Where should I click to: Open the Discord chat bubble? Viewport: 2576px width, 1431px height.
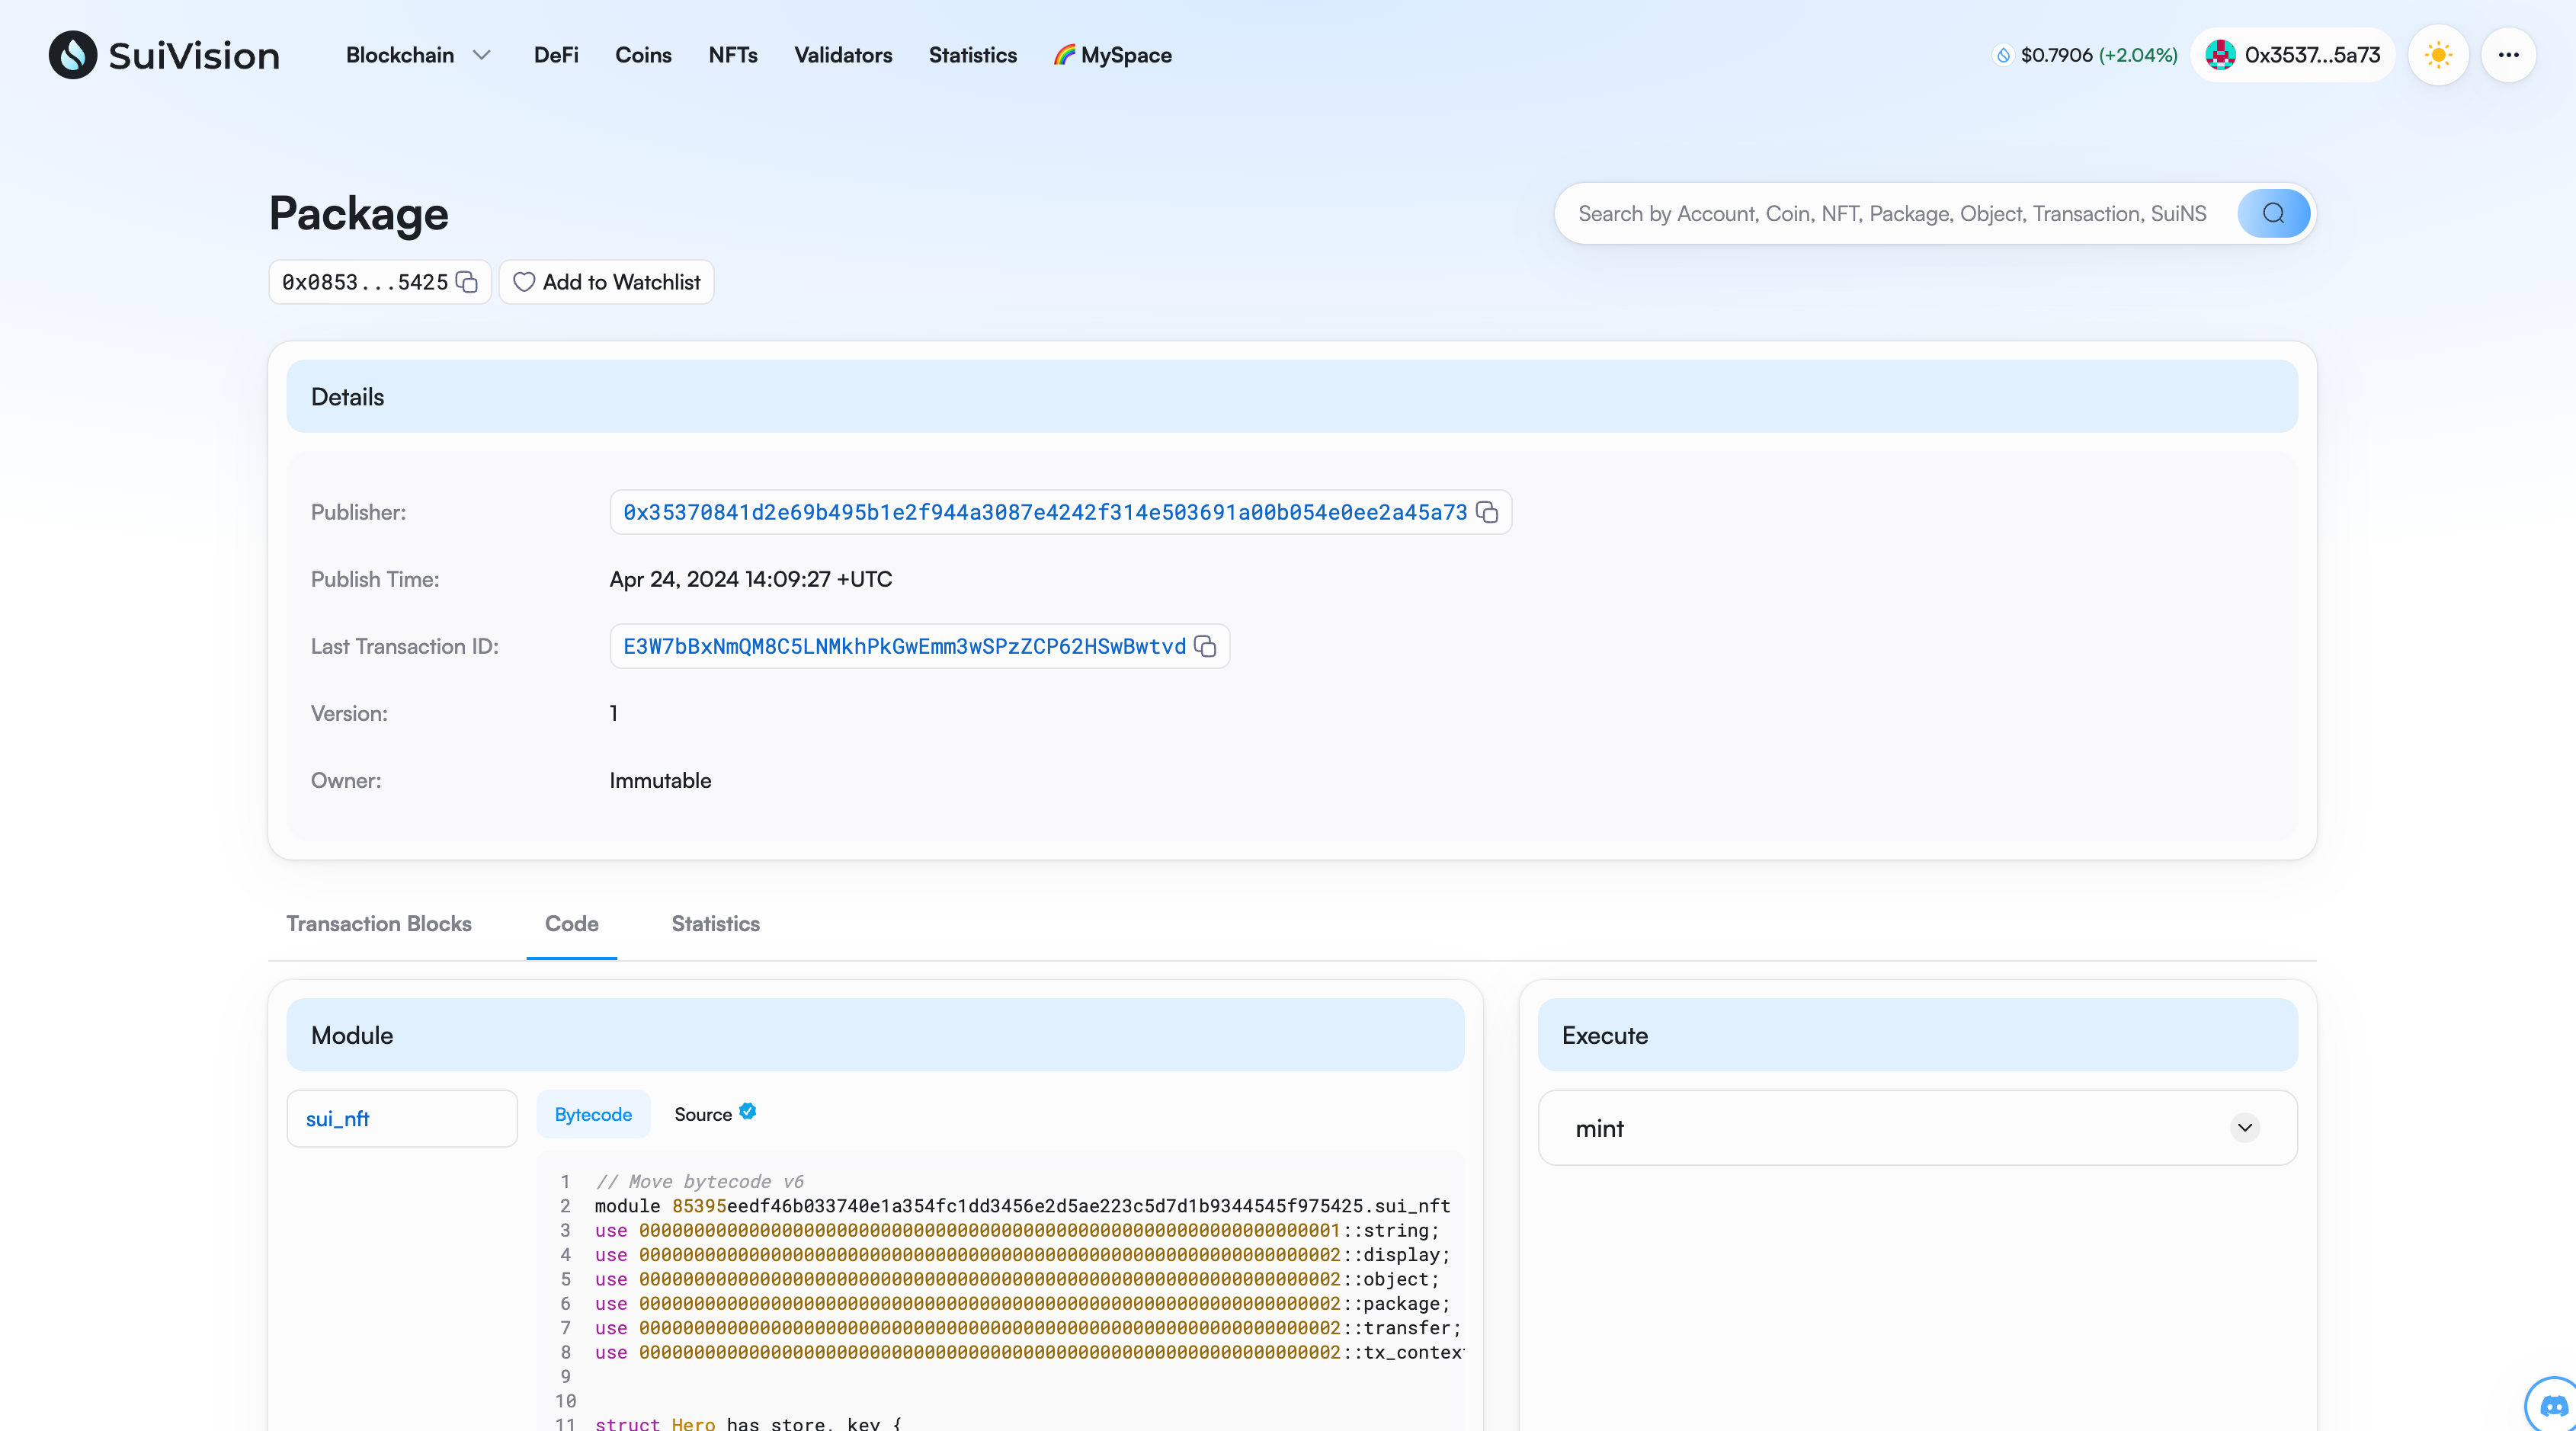pos(2553,1405)
